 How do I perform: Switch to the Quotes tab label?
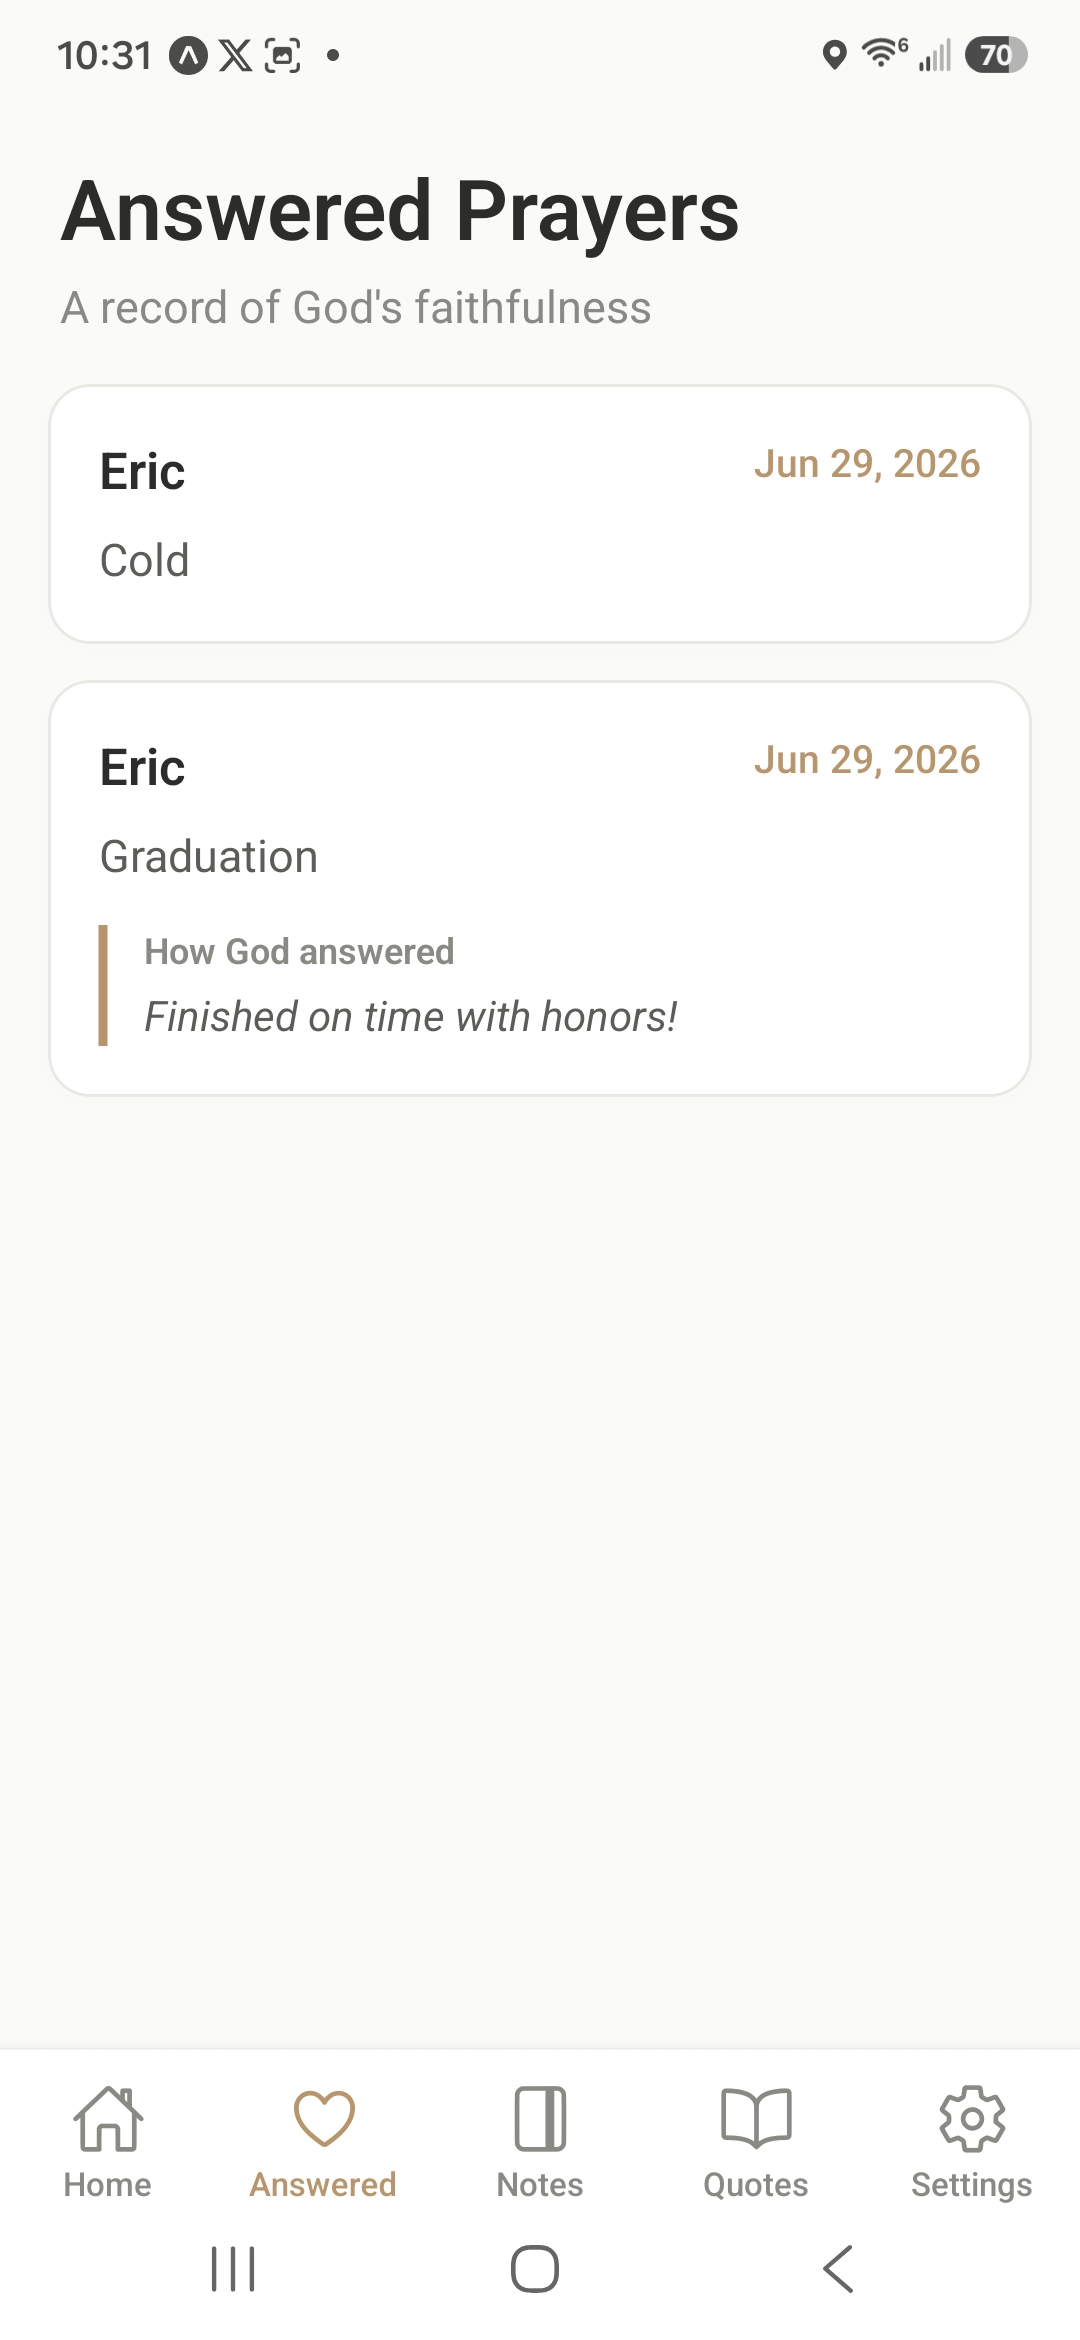click(756, 2185)
